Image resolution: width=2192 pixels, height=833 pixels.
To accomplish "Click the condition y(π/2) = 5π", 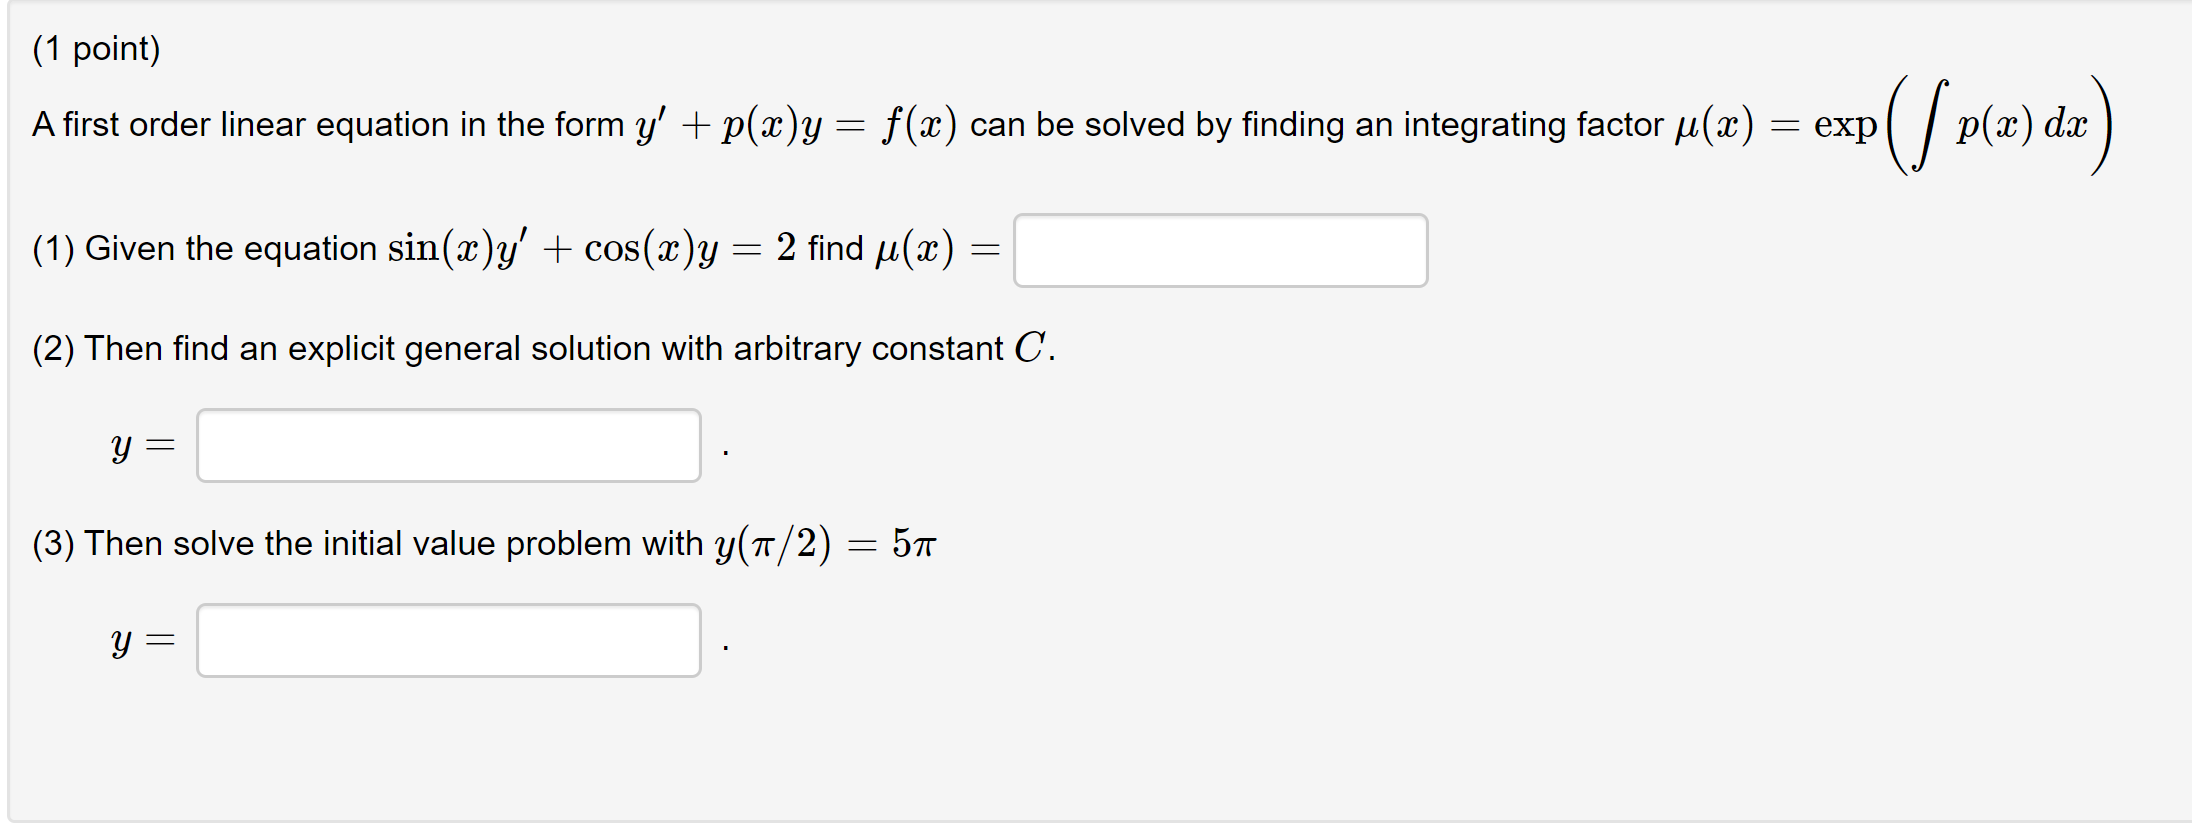I will point(826,543).
